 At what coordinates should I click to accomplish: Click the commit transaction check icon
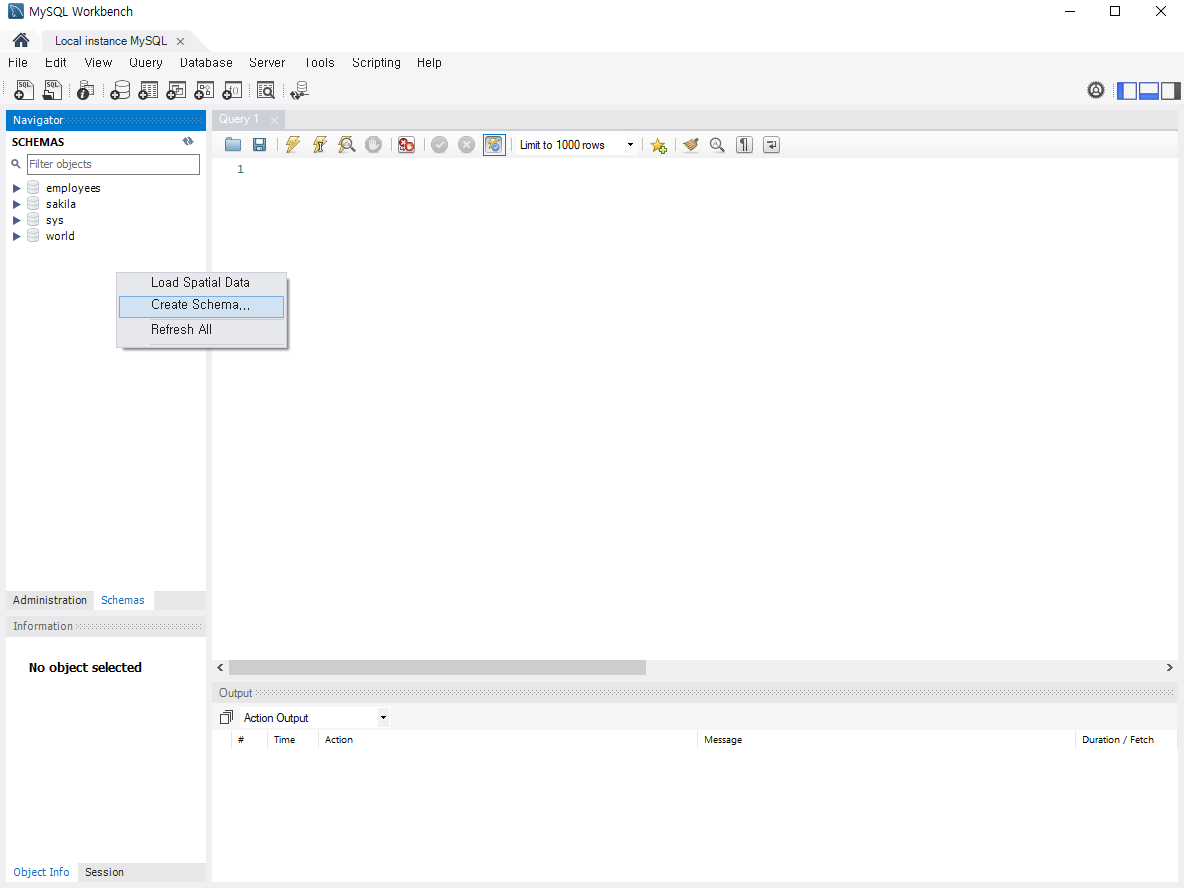(439, 145)
